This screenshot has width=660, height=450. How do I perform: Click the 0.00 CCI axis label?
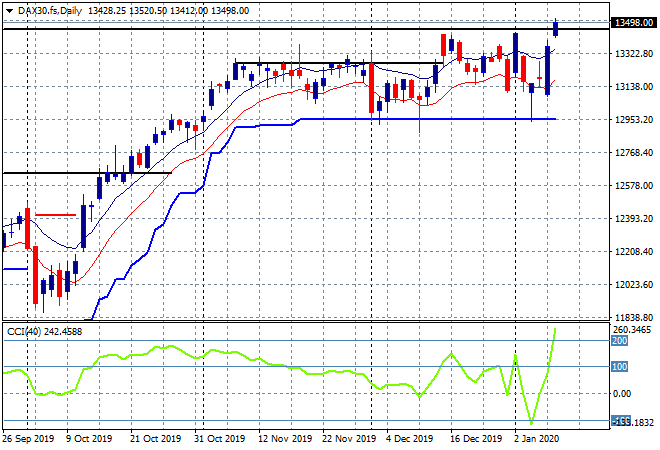622,394
